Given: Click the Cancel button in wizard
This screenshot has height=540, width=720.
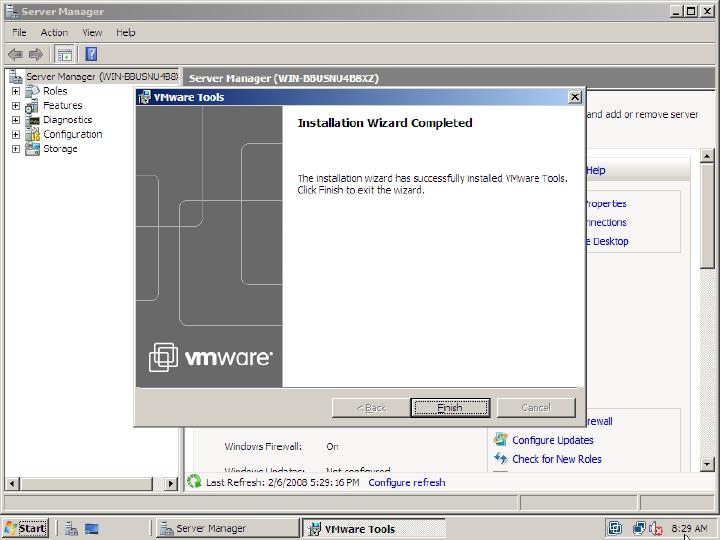Looking at the screenshot, I should pyautogui.click(x=536, y=408).
